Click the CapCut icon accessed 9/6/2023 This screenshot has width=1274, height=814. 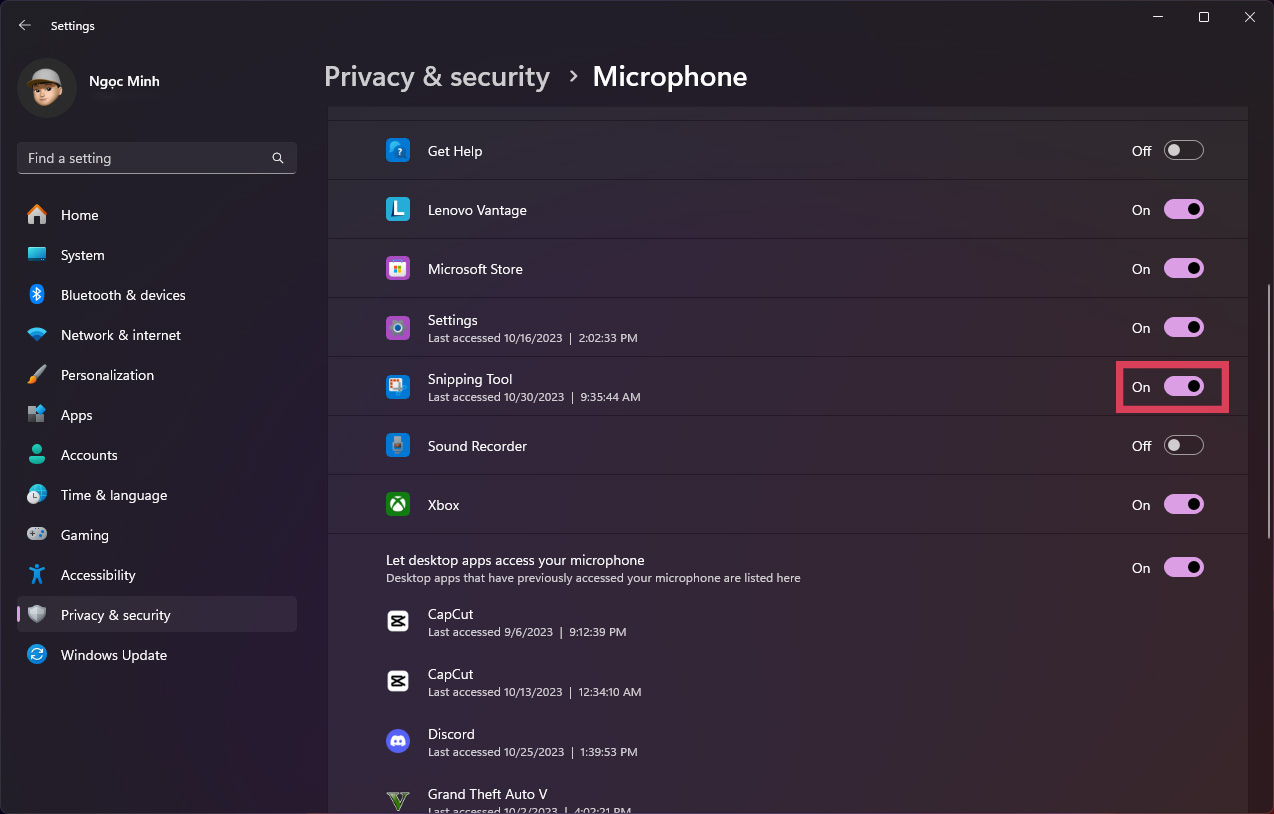point(398,622)
